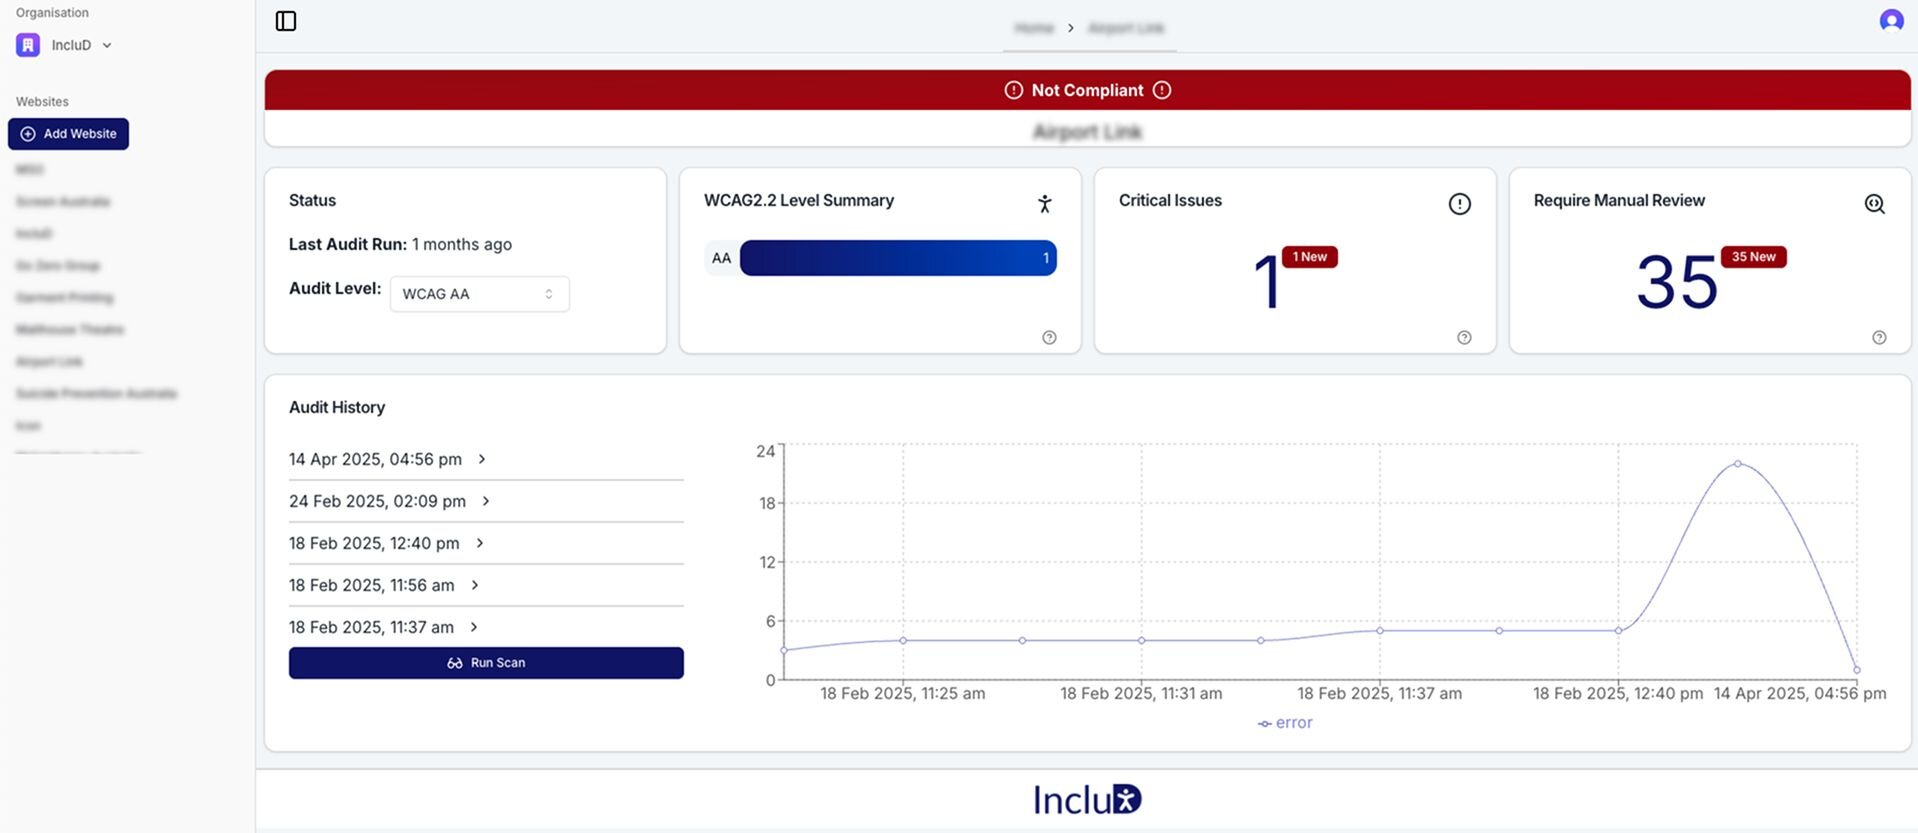Start a new audit with Run Scan
Screen dimensions: 1918x833
(x=486, y=663)
